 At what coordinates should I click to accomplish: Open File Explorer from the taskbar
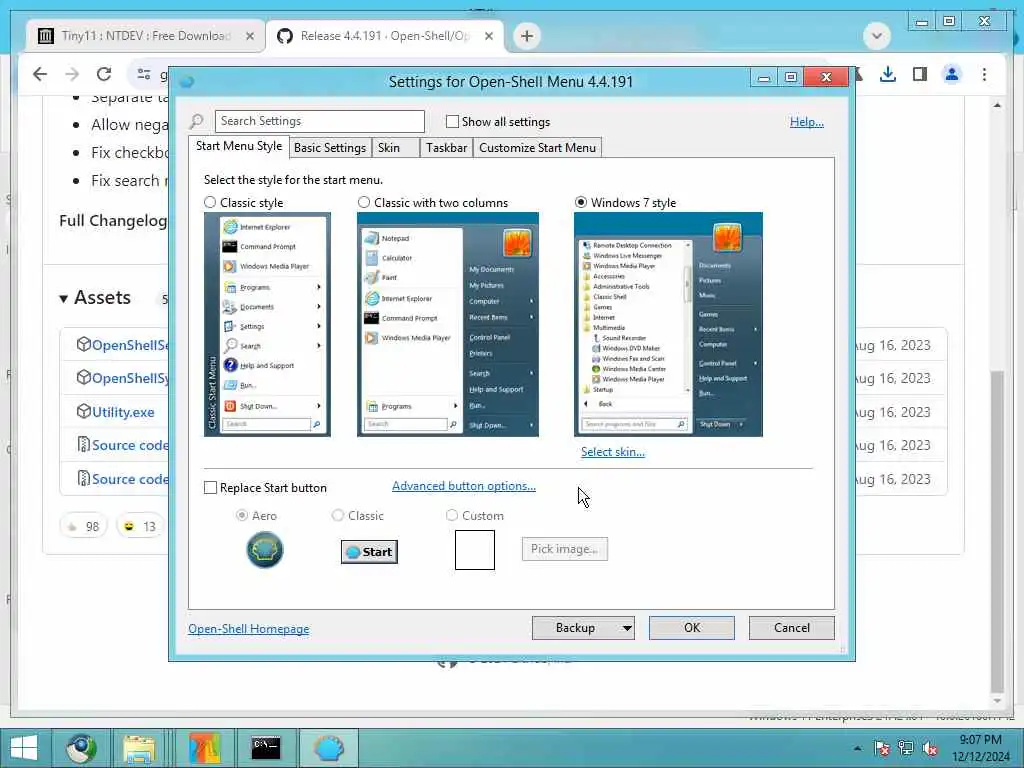click(139, 748)
